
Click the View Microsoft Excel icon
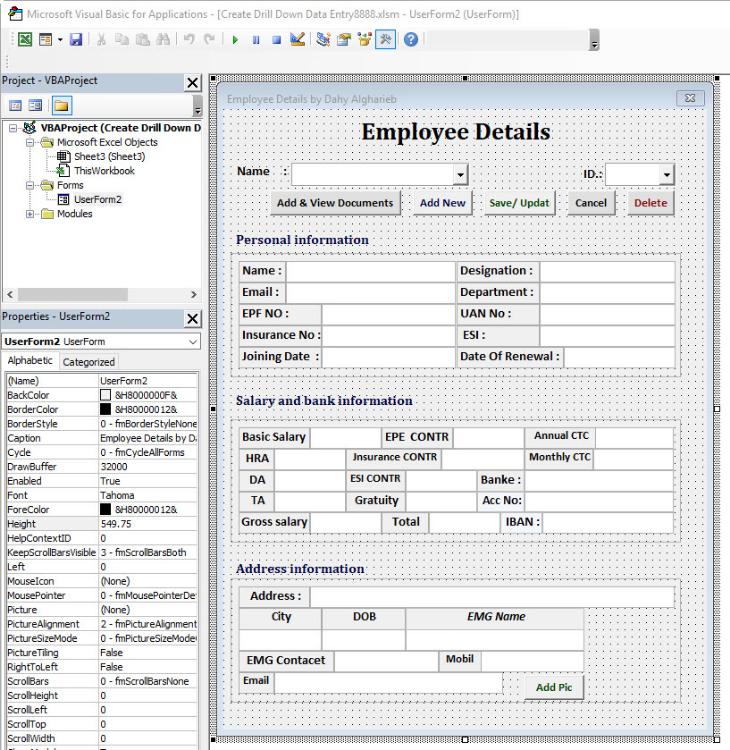click(x=24, y=39)
